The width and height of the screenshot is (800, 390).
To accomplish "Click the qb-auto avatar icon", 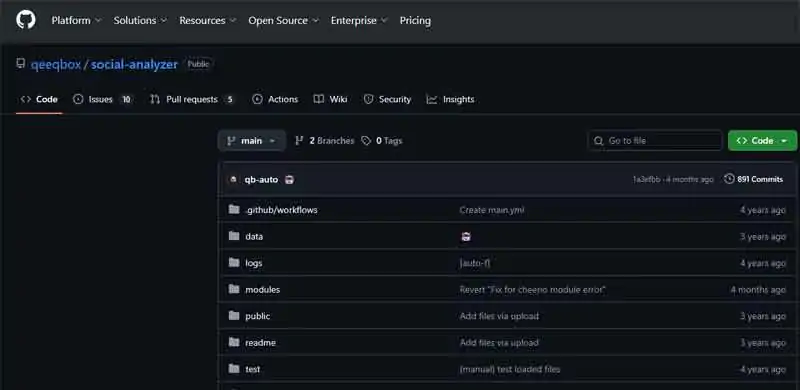I will pos(234,180).
